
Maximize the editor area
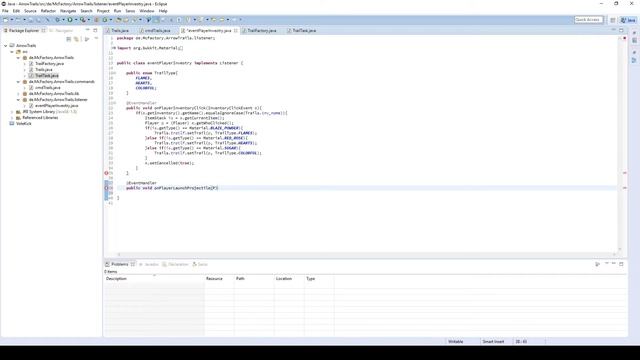(621, 30)
